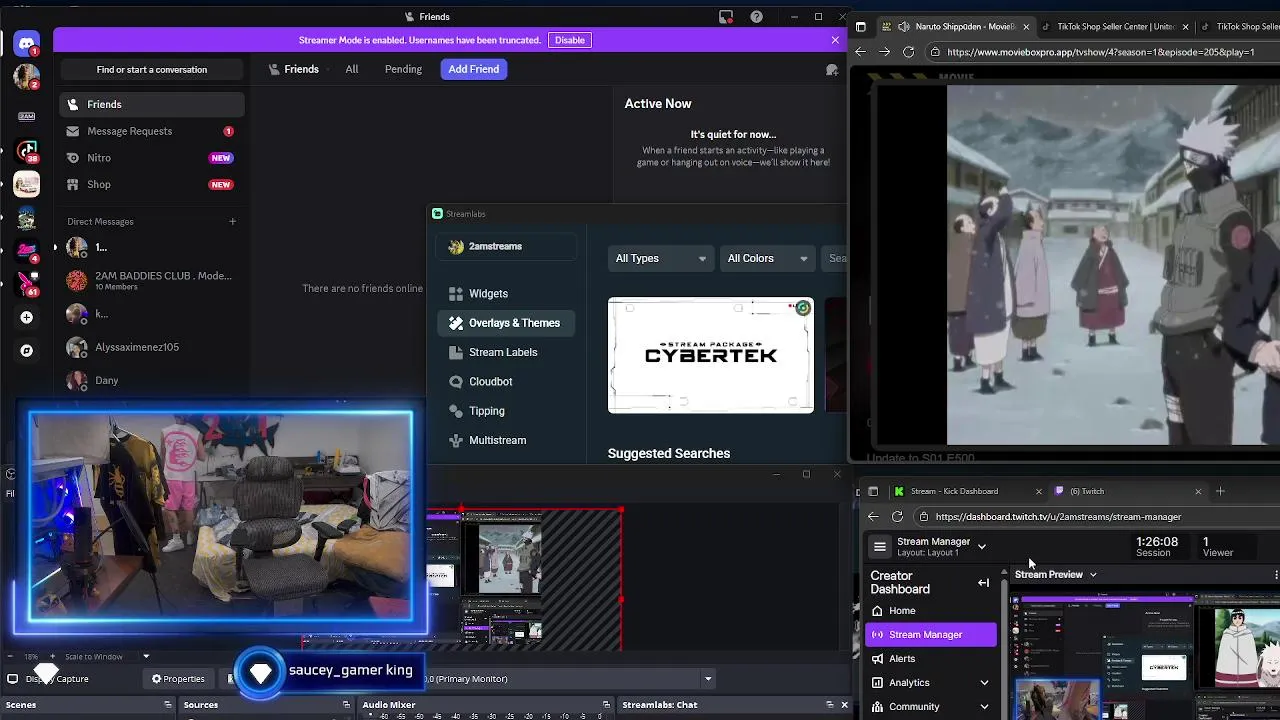Switch to Pending friends tab
This screenshot has height=720, width=1280.
click(x=403, y=69)
